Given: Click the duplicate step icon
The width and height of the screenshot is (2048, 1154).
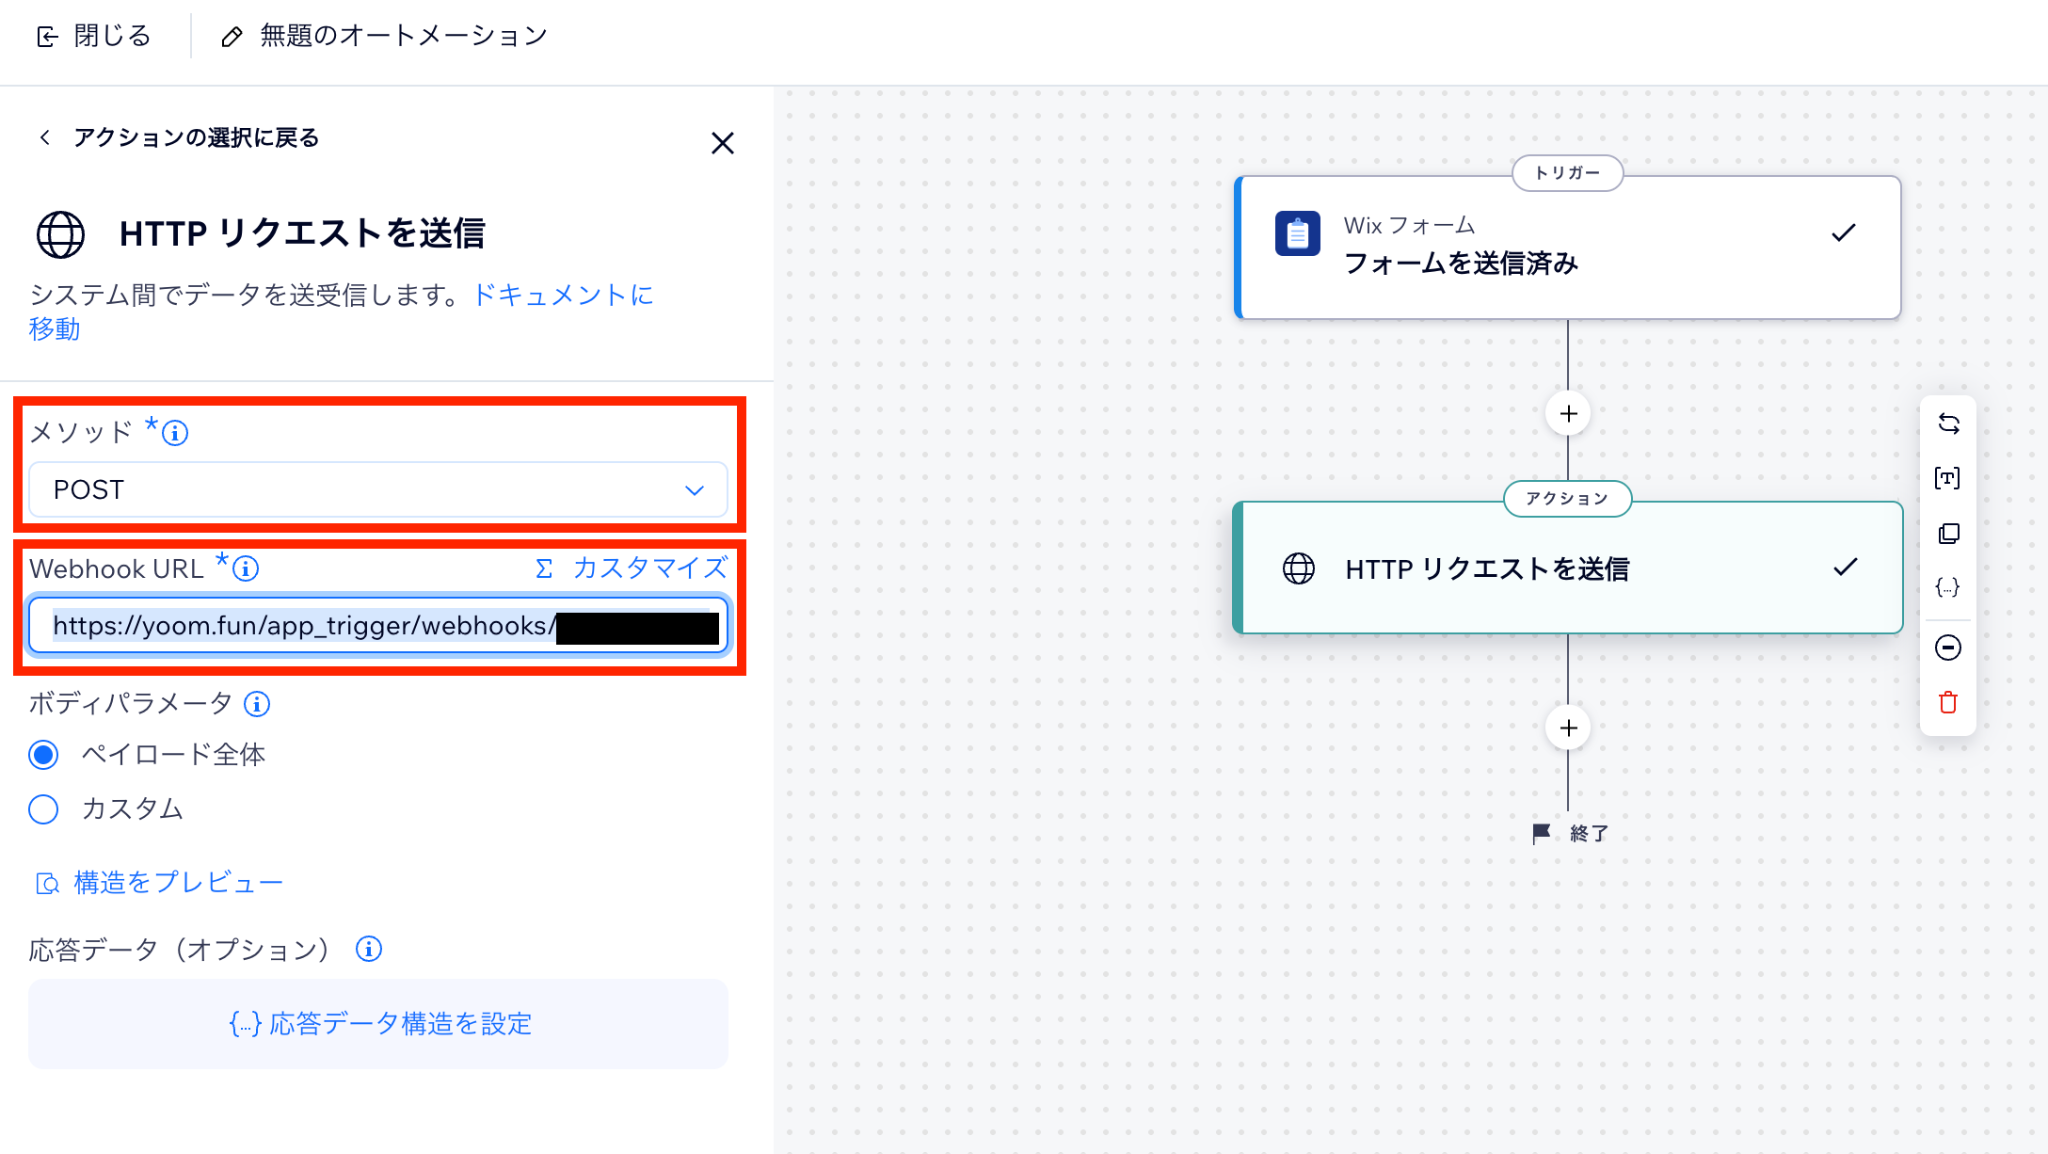Looking at the screenshot, I should tap(1948, 533).
